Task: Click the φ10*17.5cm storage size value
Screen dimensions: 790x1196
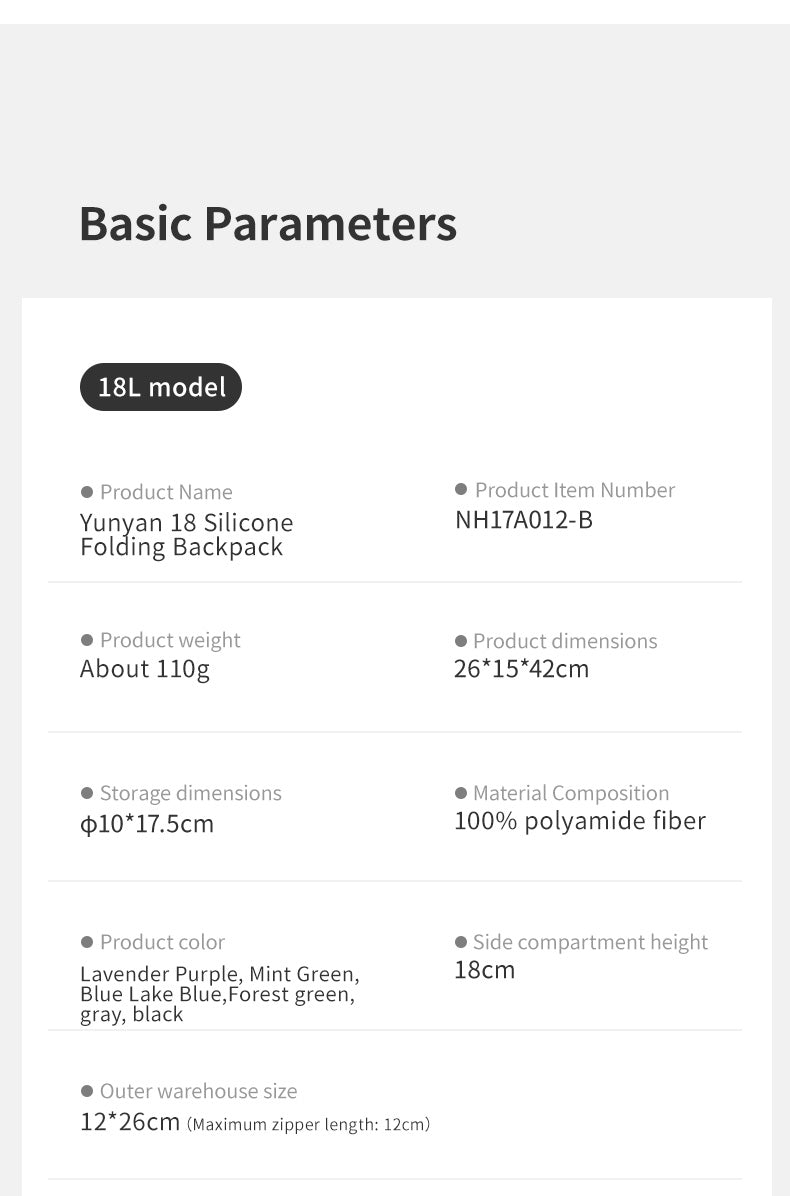Action: point(147,824)
